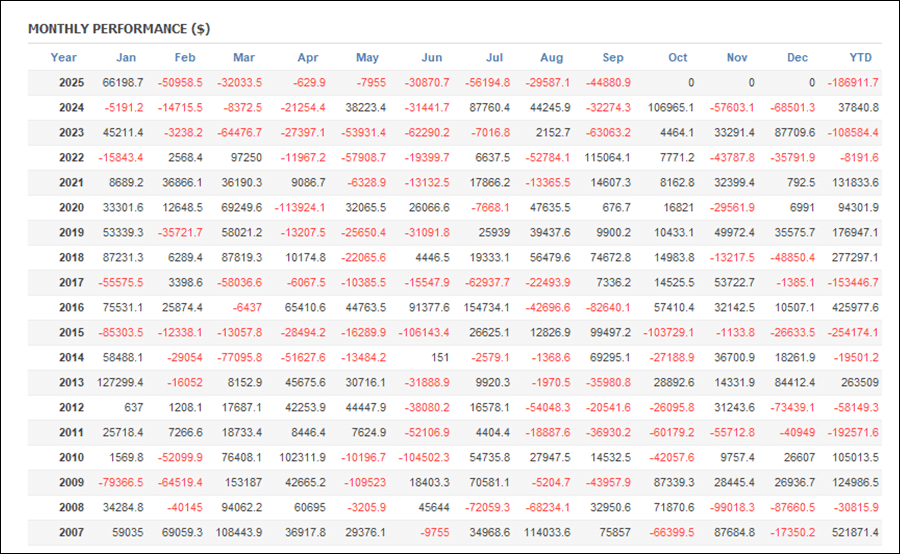The width and height of the screenshot is (900, 554).
Task: Click the Monthly Performance ($) heading
Action: point(119,29)
